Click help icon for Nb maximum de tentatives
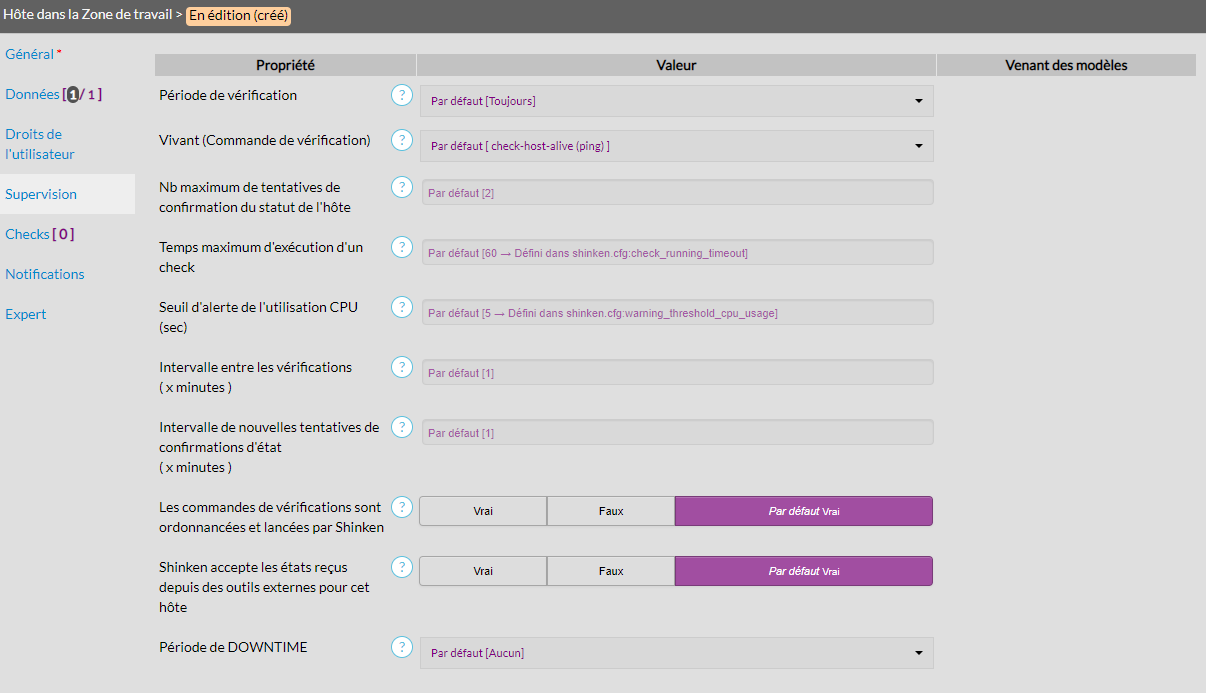 tap(401, 187)
